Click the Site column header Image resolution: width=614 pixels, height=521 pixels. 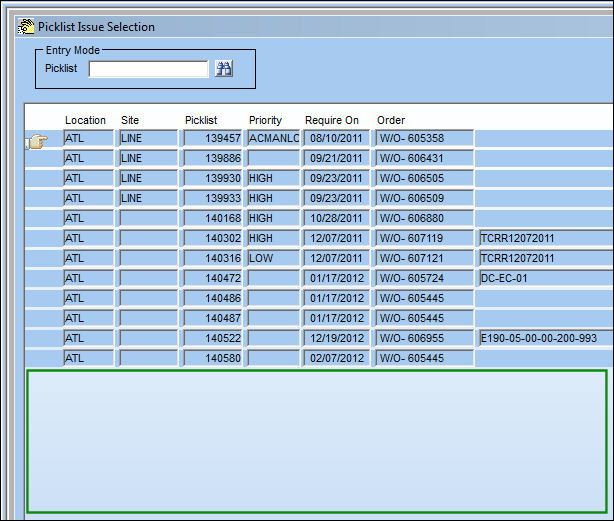coord(130,120)
